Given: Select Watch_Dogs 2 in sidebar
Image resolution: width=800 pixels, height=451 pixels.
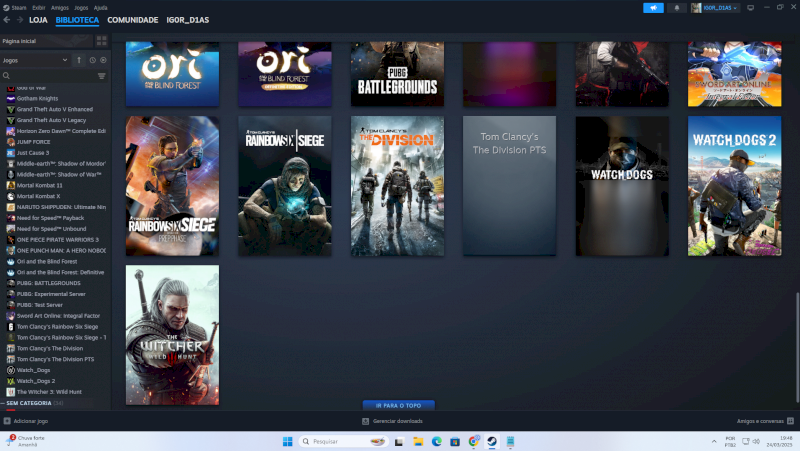Looking at the screenshot, I should [x=56, y=381].
